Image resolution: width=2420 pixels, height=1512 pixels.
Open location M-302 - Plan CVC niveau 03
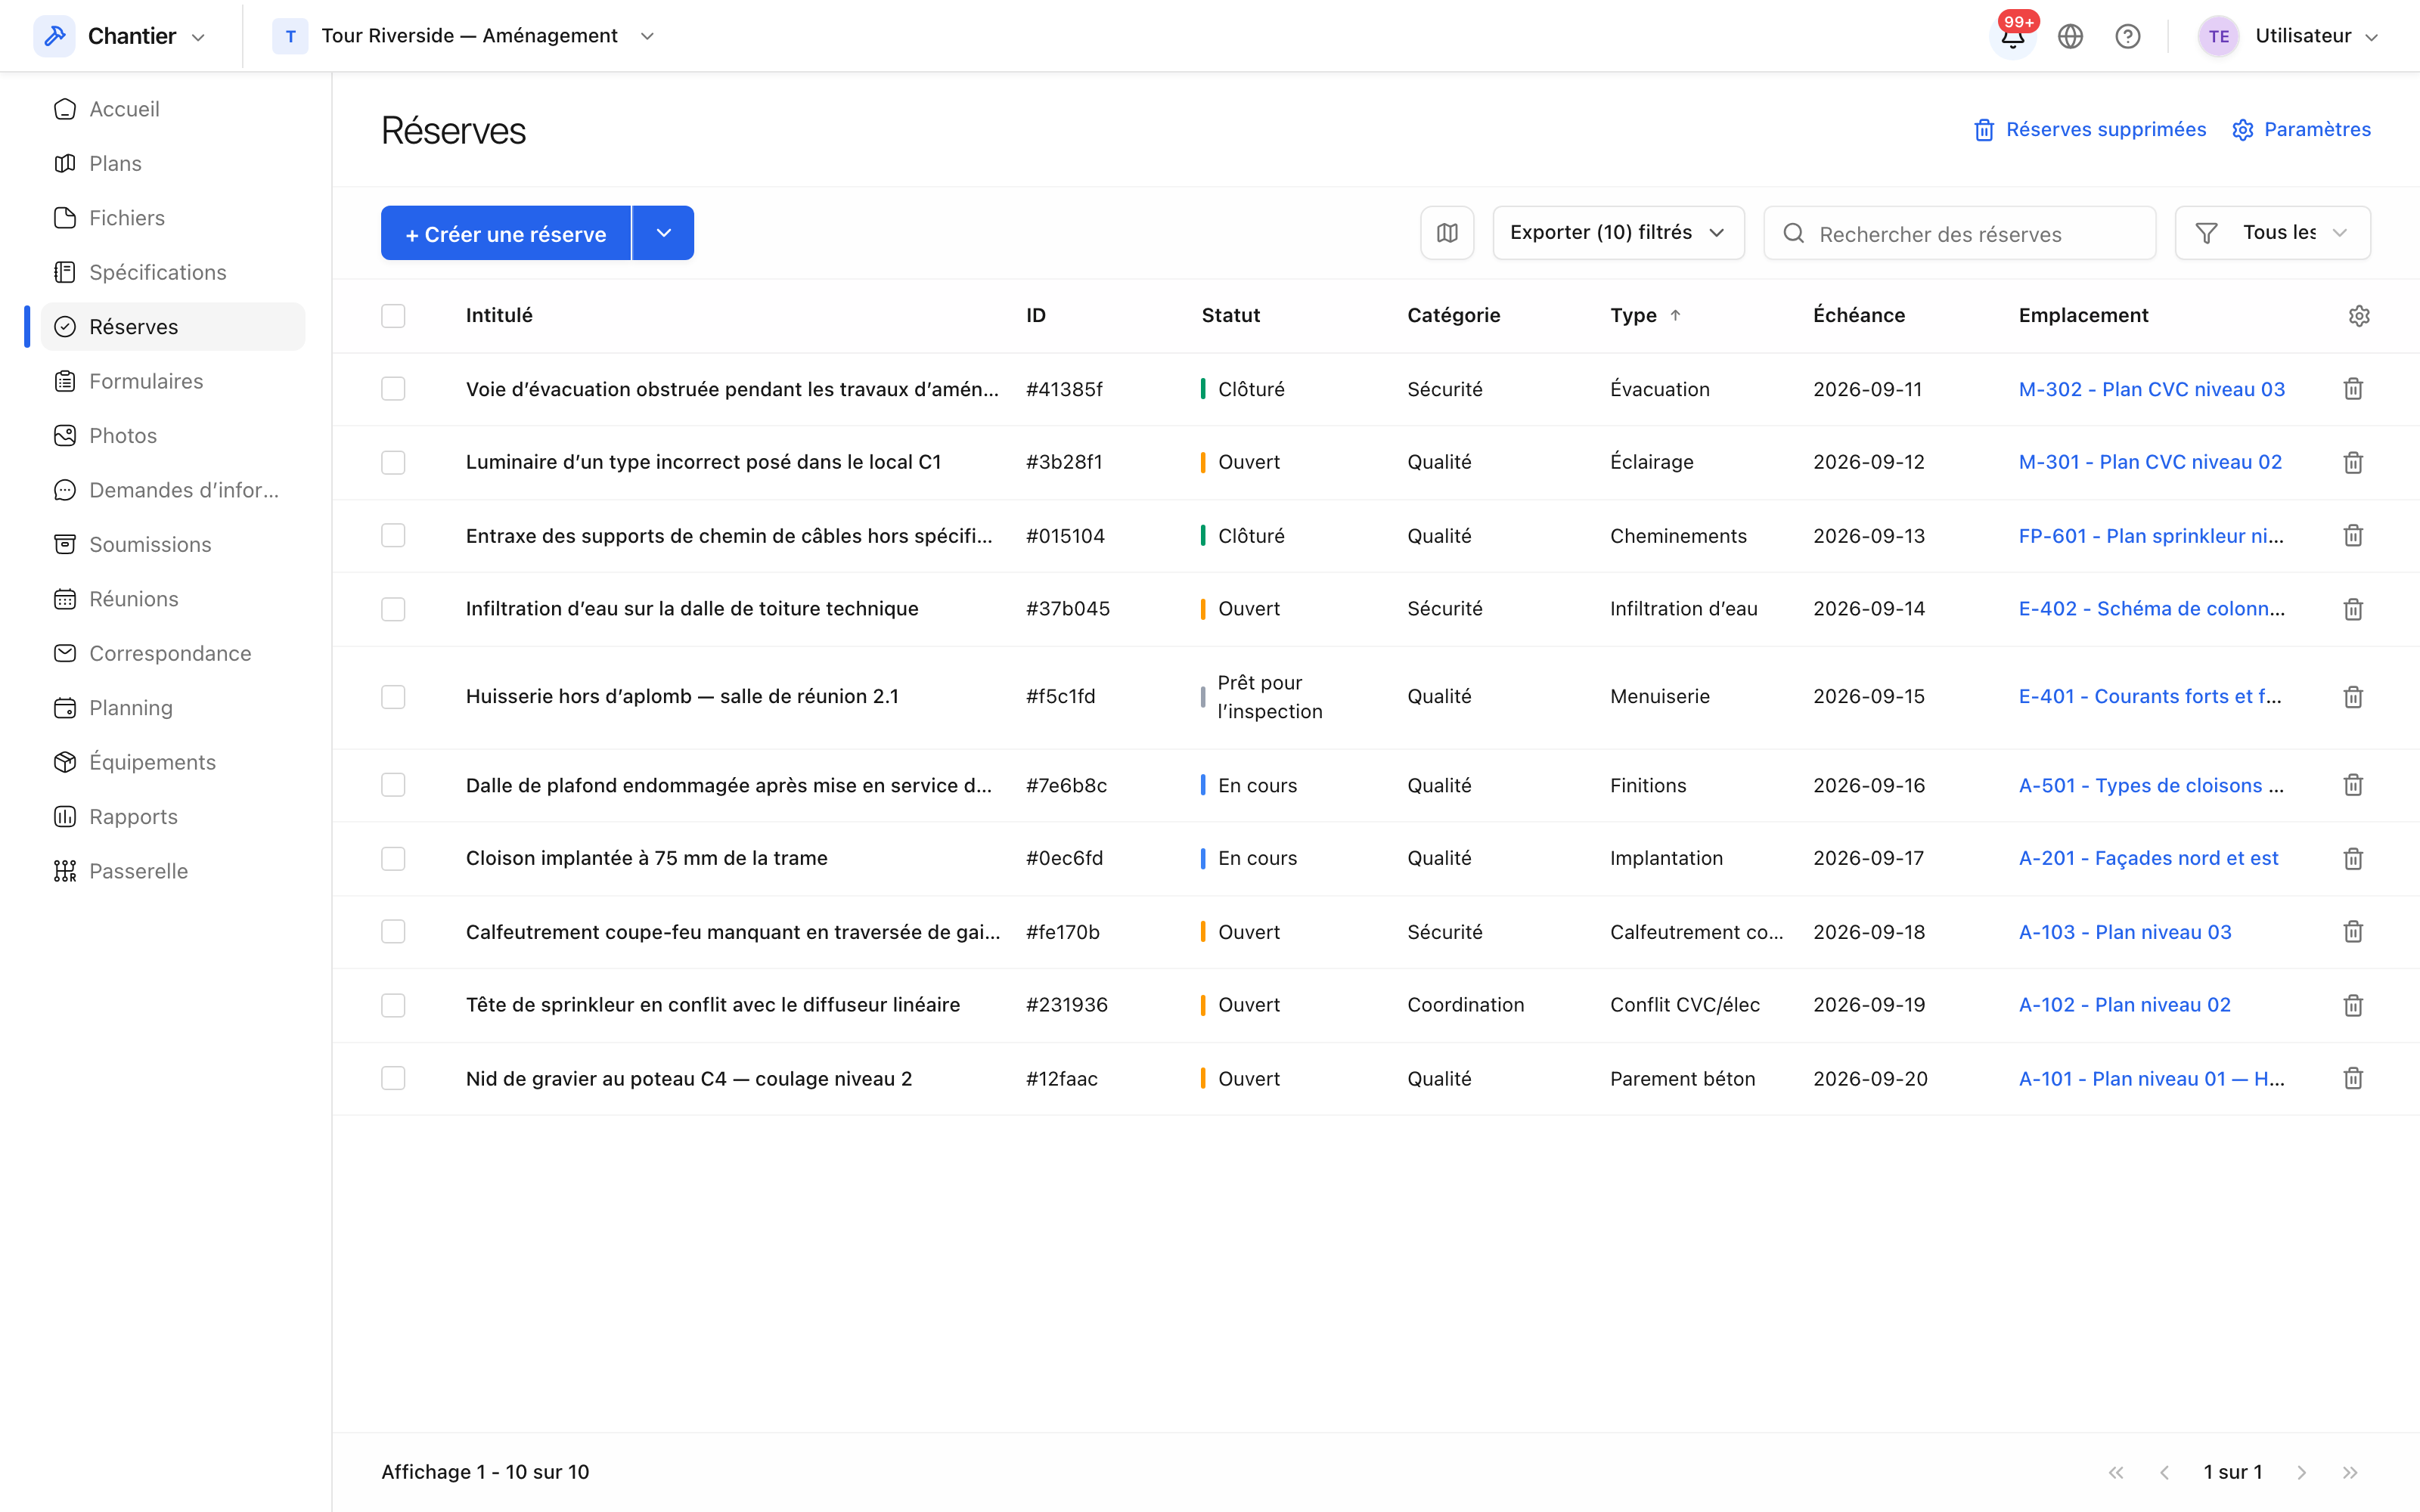(x=2151, y=389)
